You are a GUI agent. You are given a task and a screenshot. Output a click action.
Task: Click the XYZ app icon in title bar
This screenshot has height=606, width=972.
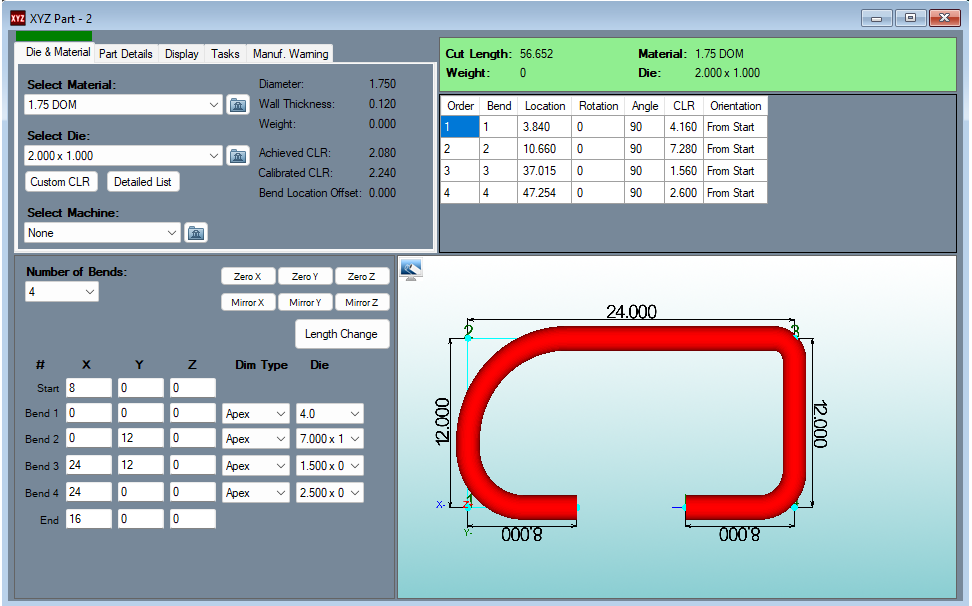[18, 18]
